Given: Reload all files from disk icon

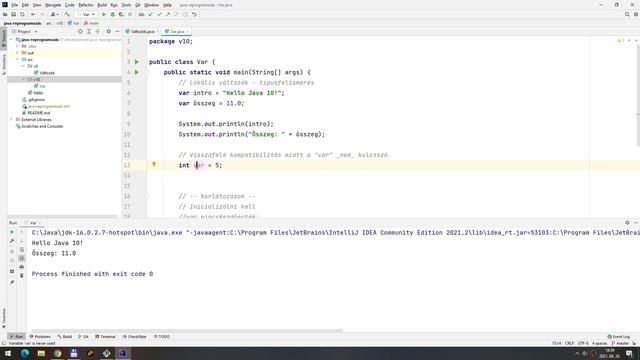Looking at the screenshot, I should coord(22,14).
